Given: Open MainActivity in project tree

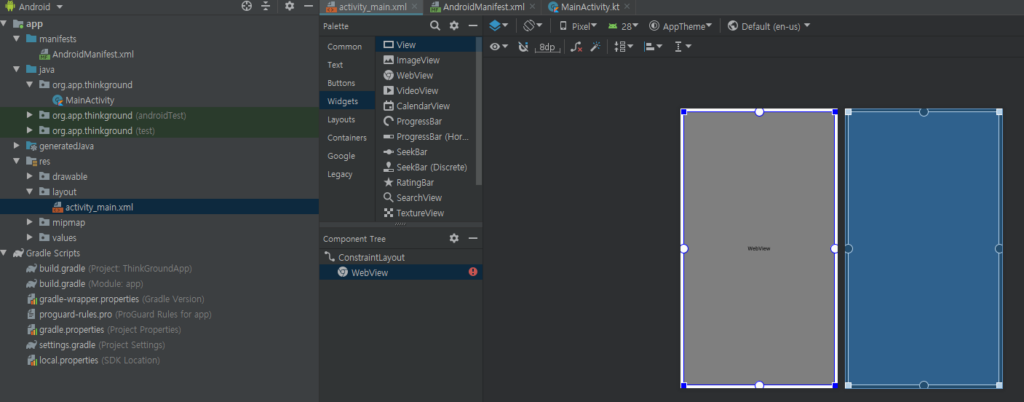Looking at the screenshot, I should point(89,100).
